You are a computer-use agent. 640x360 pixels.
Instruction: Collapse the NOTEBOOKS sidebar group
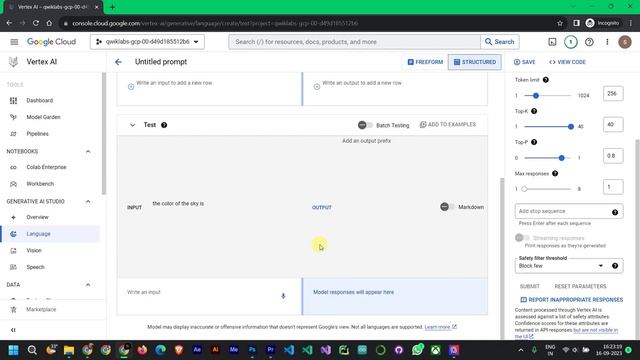[88, 151]
